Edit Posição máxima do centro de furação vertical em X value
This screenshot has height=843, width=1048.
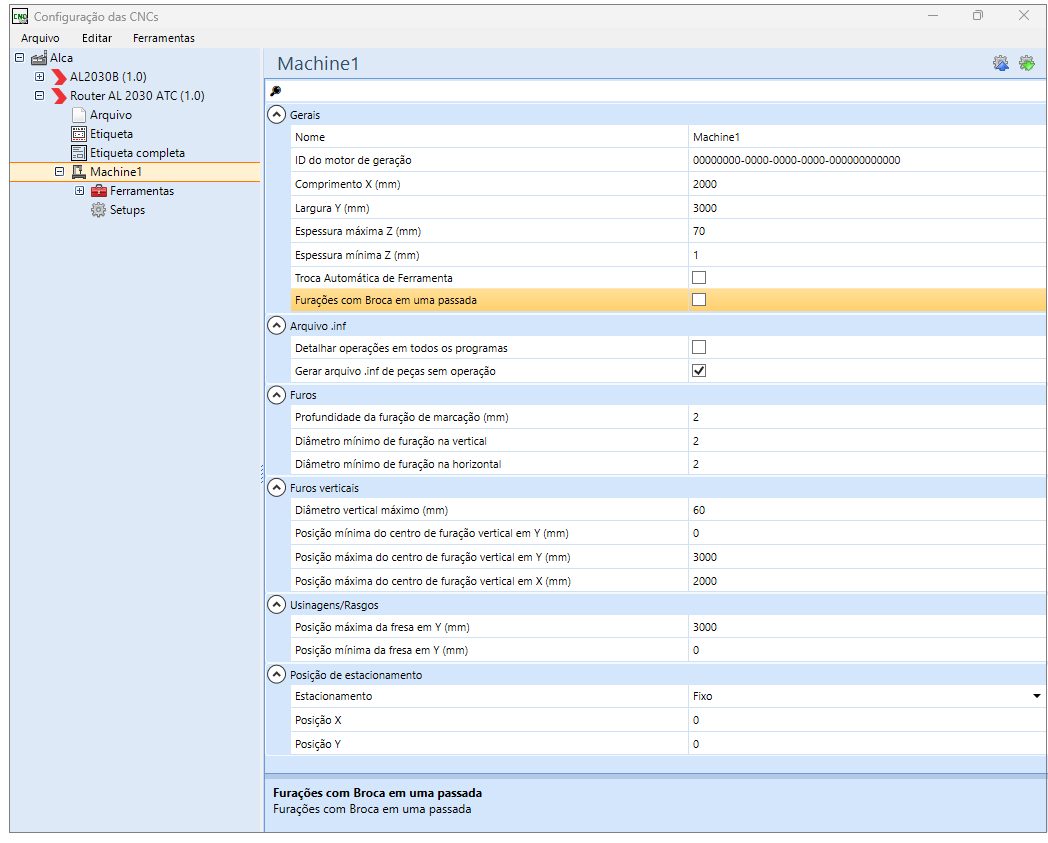tap(866, 581)
